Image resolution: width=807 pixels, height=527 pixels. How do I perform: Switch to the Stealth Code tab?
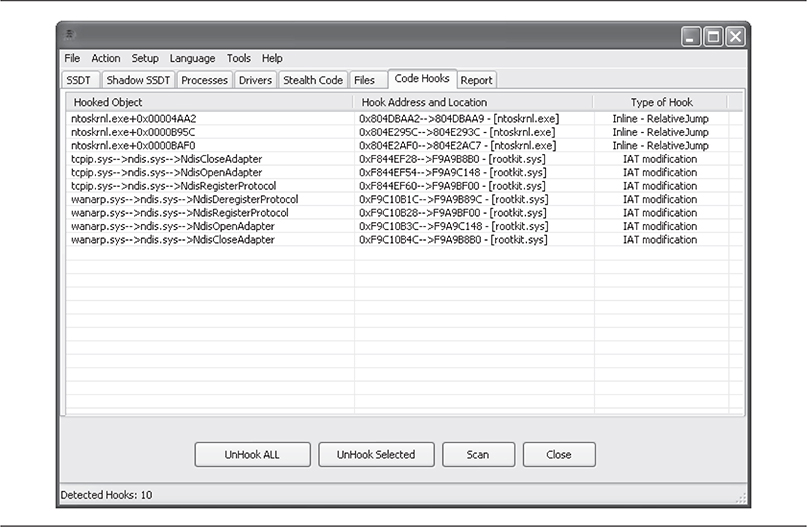[313, 80]
